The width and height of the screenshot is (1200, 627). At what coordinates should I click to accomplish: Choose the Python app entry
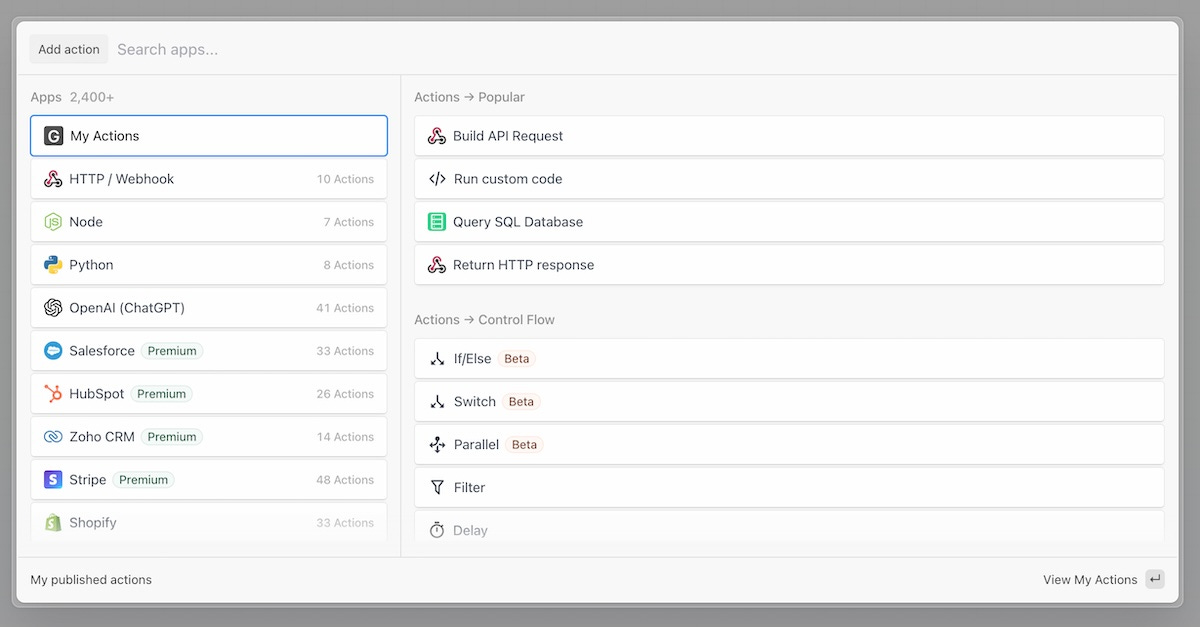point(209,265)
